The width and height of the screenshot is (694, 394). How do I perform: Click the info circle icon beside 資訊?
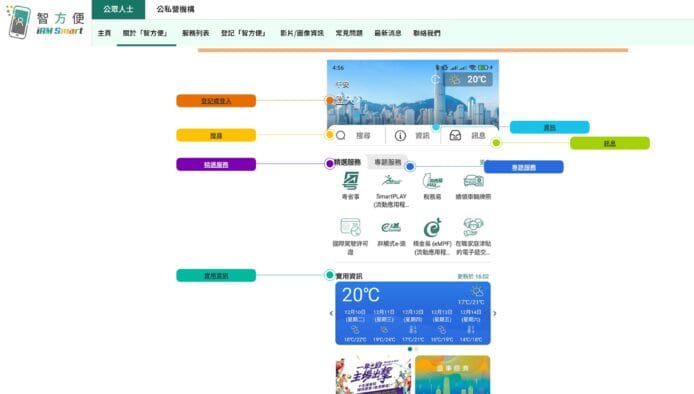click(400, 135)
